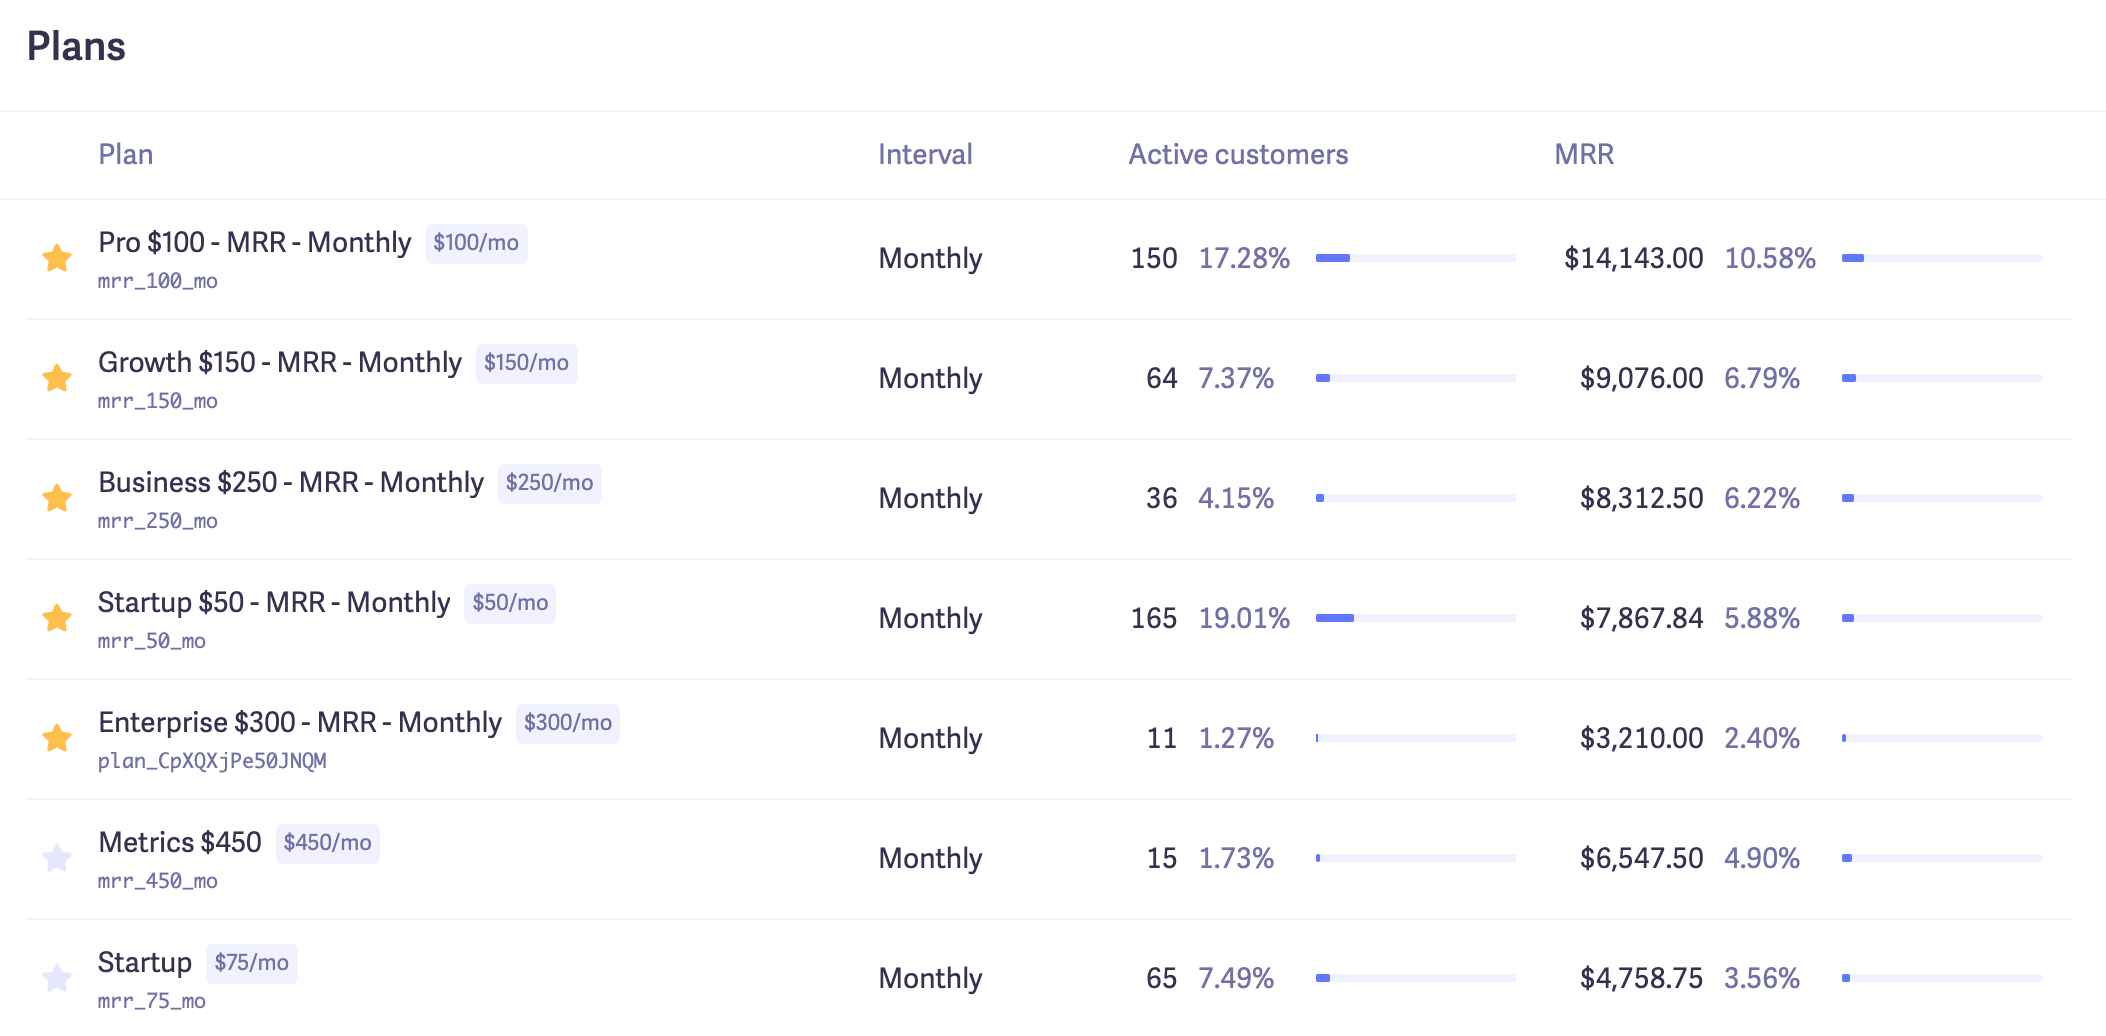Click the Pro plan MRR progress bar
The image size is (2106, 1036).
1940,257
